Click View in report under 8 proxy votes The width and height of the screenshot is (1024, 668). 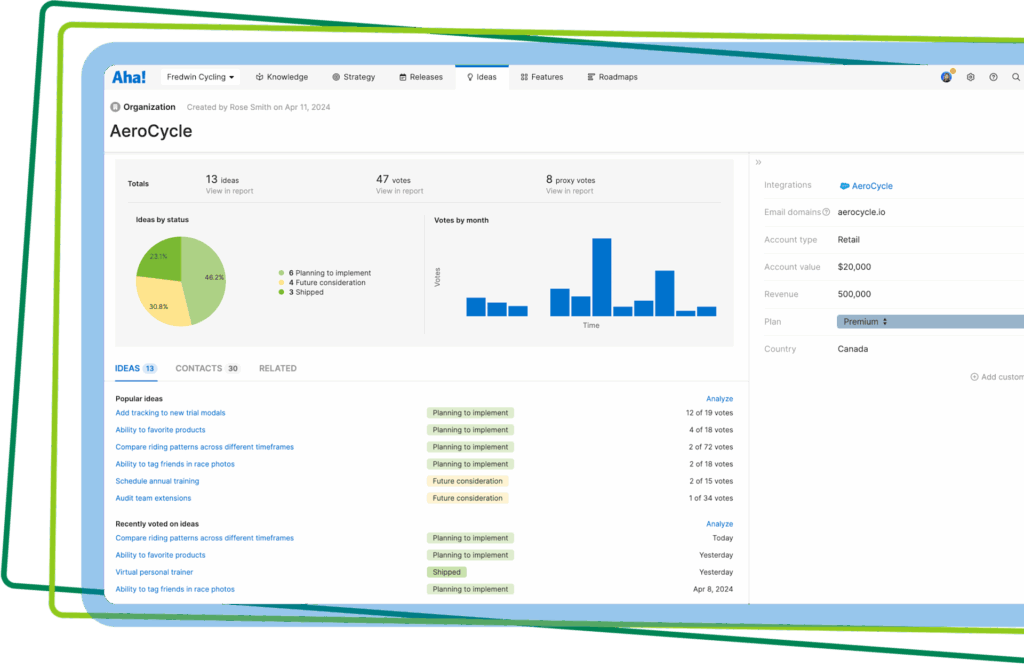[x=569, y=191]
